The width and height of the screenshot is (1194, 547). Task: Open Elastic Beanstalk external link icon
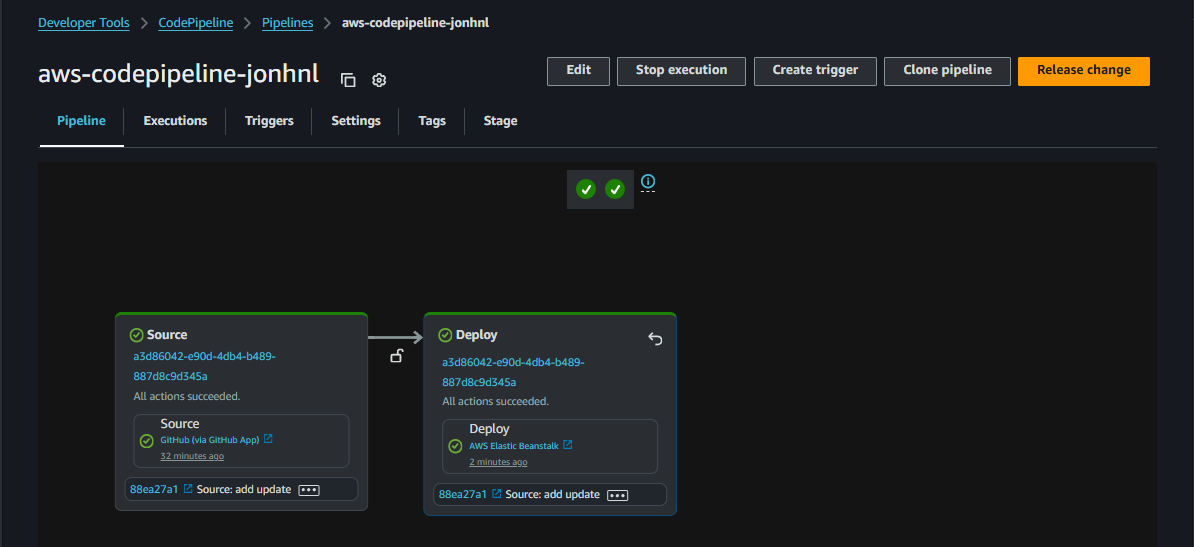[x=567, y=445]
